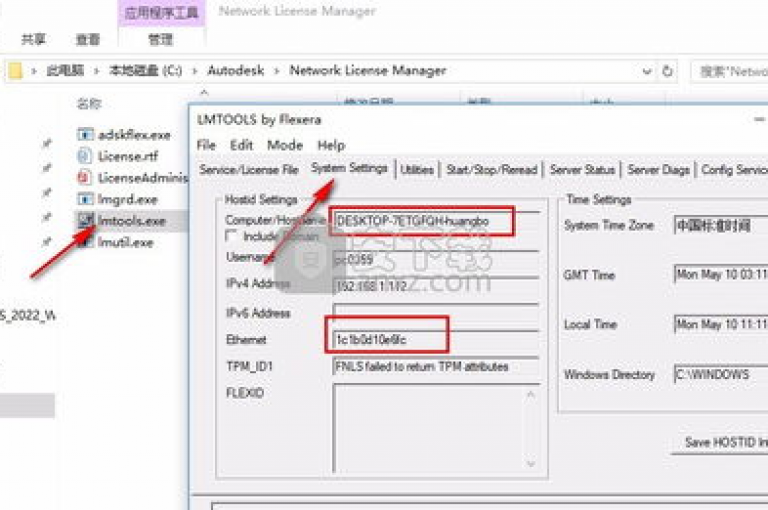The width and height of the screenshot is (768, 510).
Task: Open the address bar history dropdown
Action: pyautogui.click(x=647, y=72)
